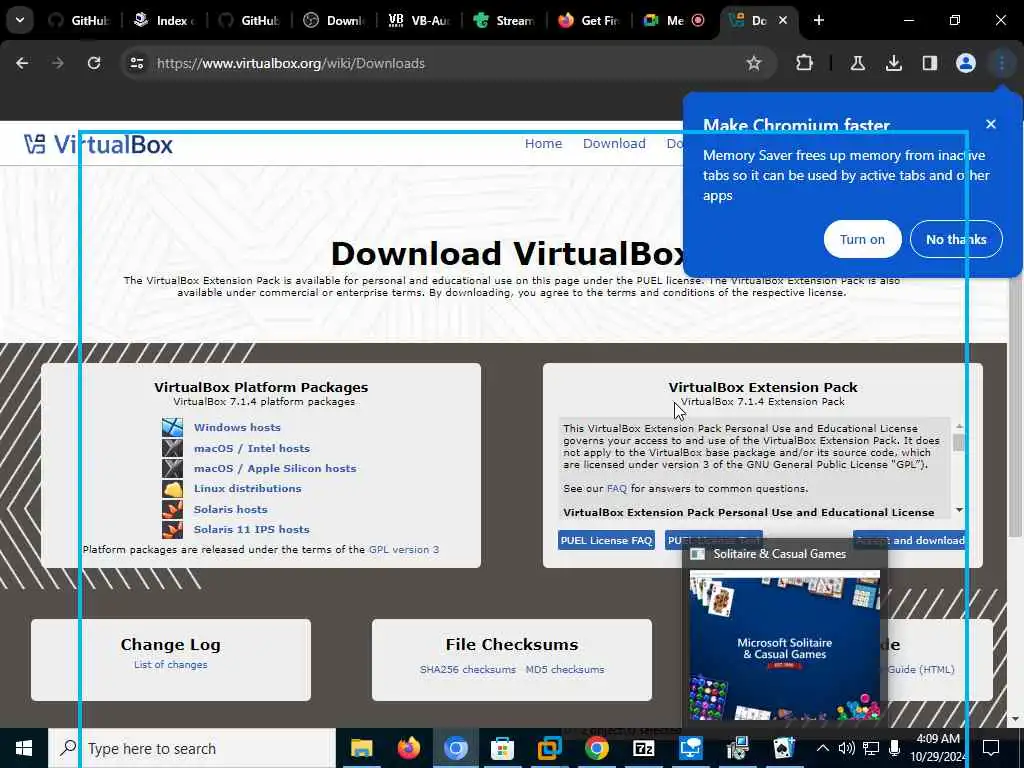Open the Windows Start menu
Image resolution: width=1024 pixels, height=768 pixels.
click(x=24, y=748)
